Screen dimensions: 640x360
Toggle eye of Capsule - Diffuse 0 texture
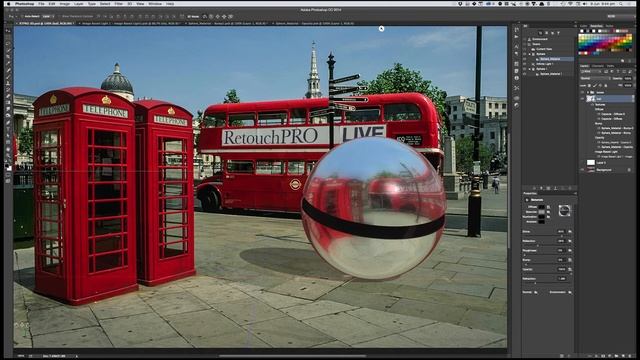pyautogui.click(x=599, y=114)
